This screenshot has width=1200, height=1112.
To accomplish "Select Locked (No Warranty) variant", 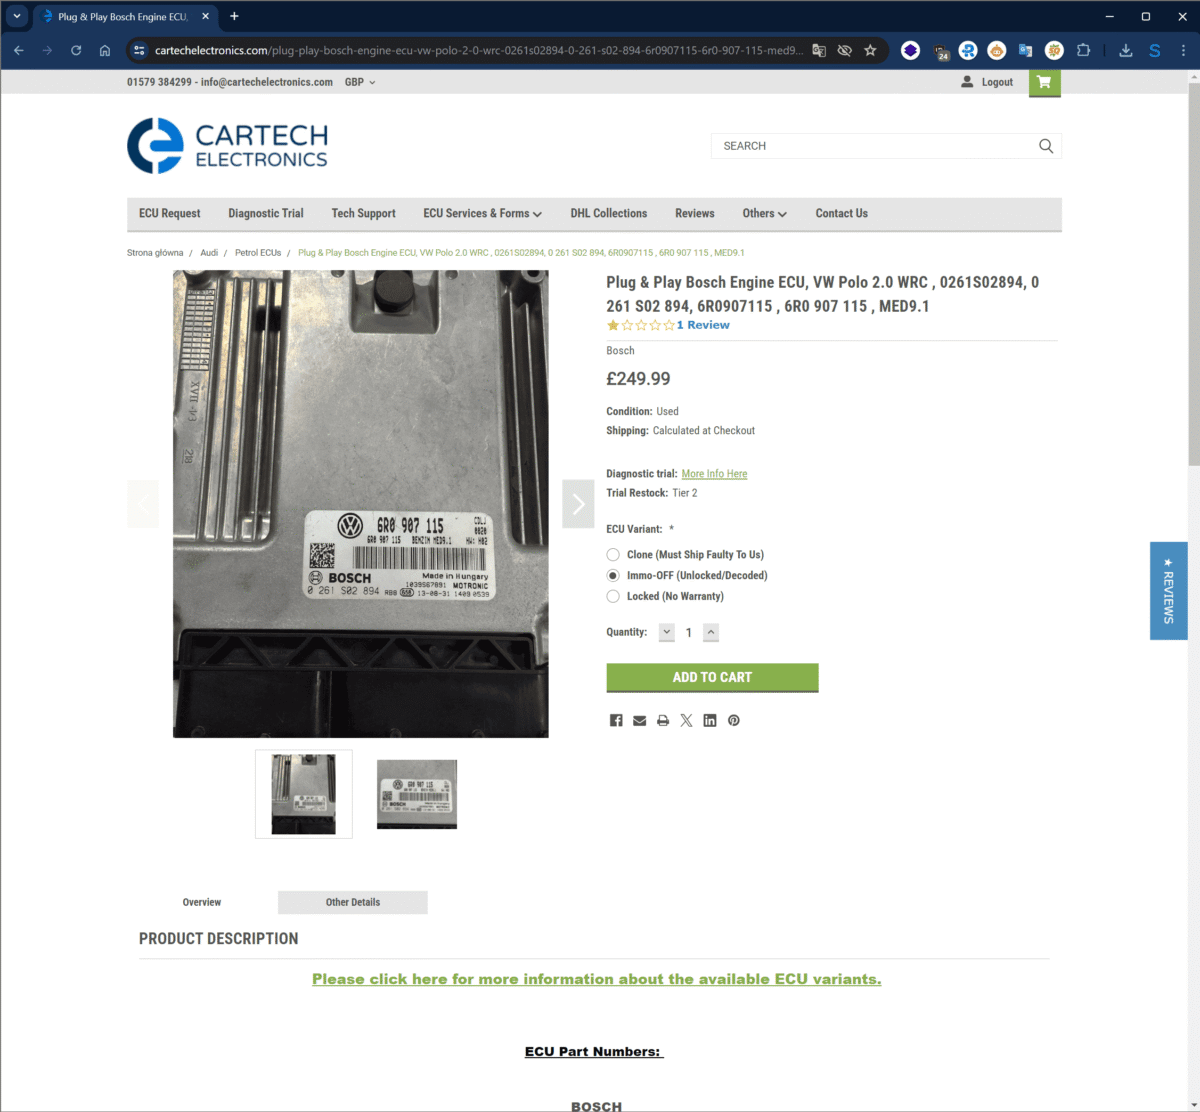I will point(613,596).
